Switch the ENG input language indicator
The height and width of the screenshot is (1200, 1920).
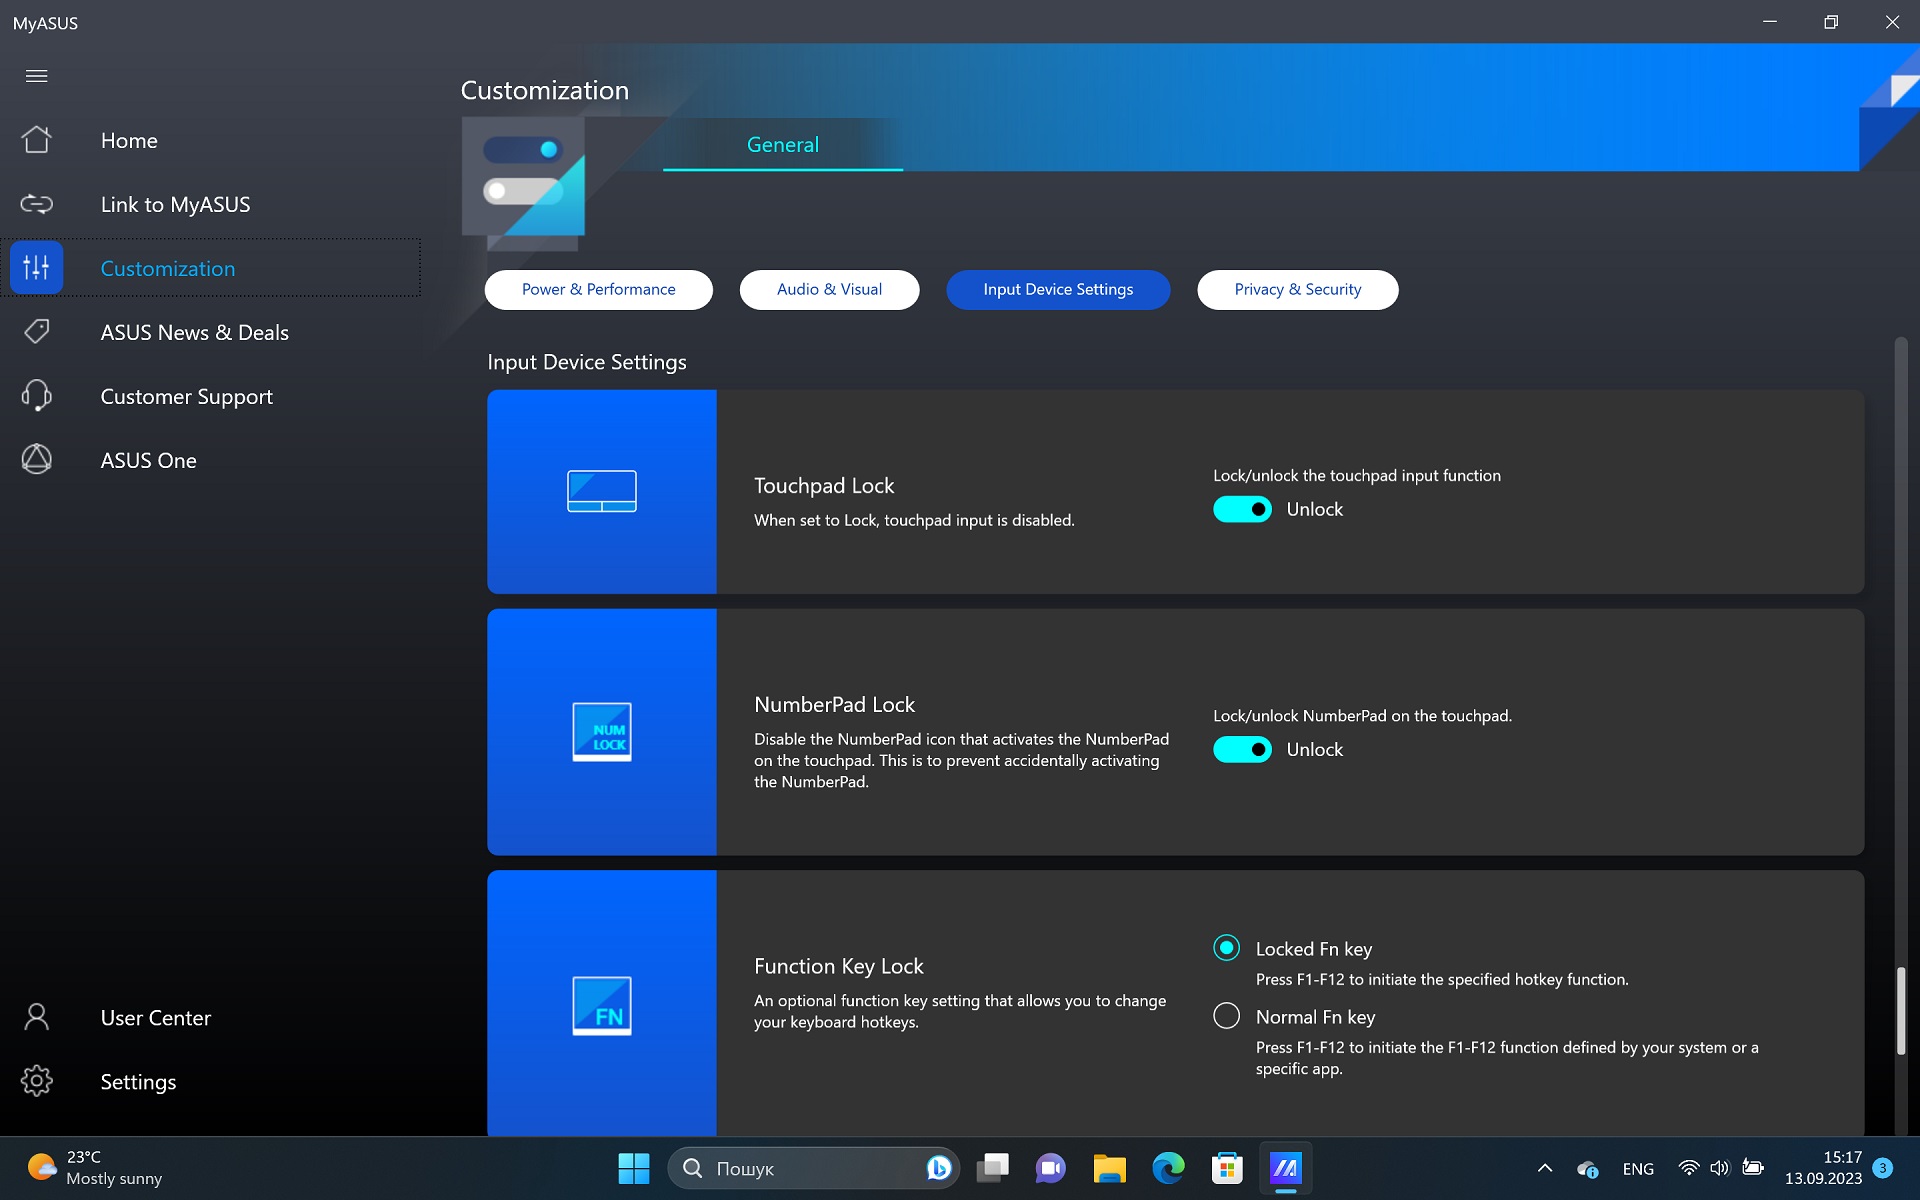tap(1638, 1168)
